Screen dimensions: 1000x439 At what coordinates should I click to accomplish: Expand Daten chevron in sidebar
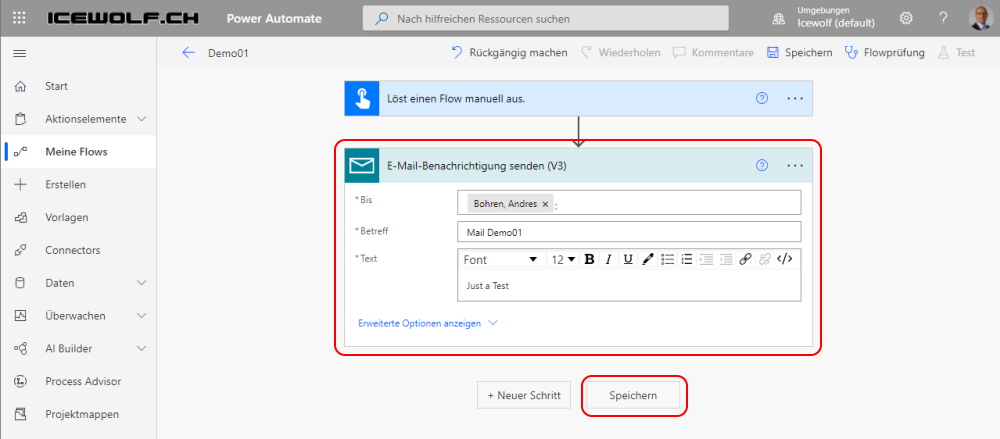(x=142, y=283)
